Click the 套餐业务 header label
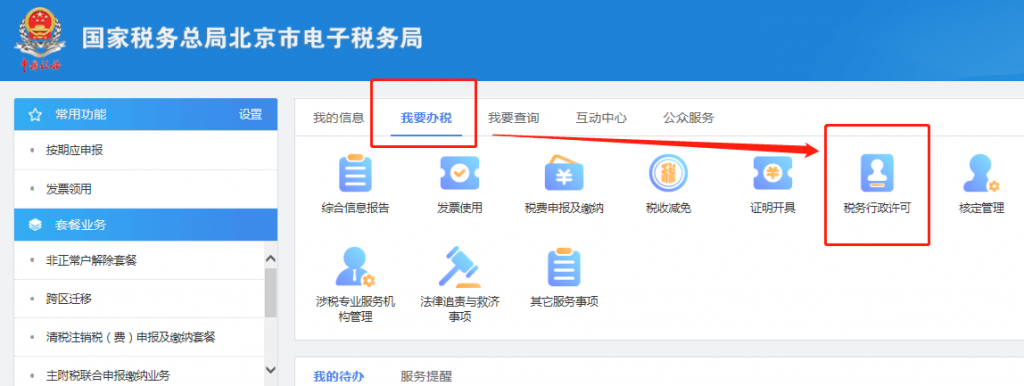The image size is (1024, 386). click(x=81, y=225)
